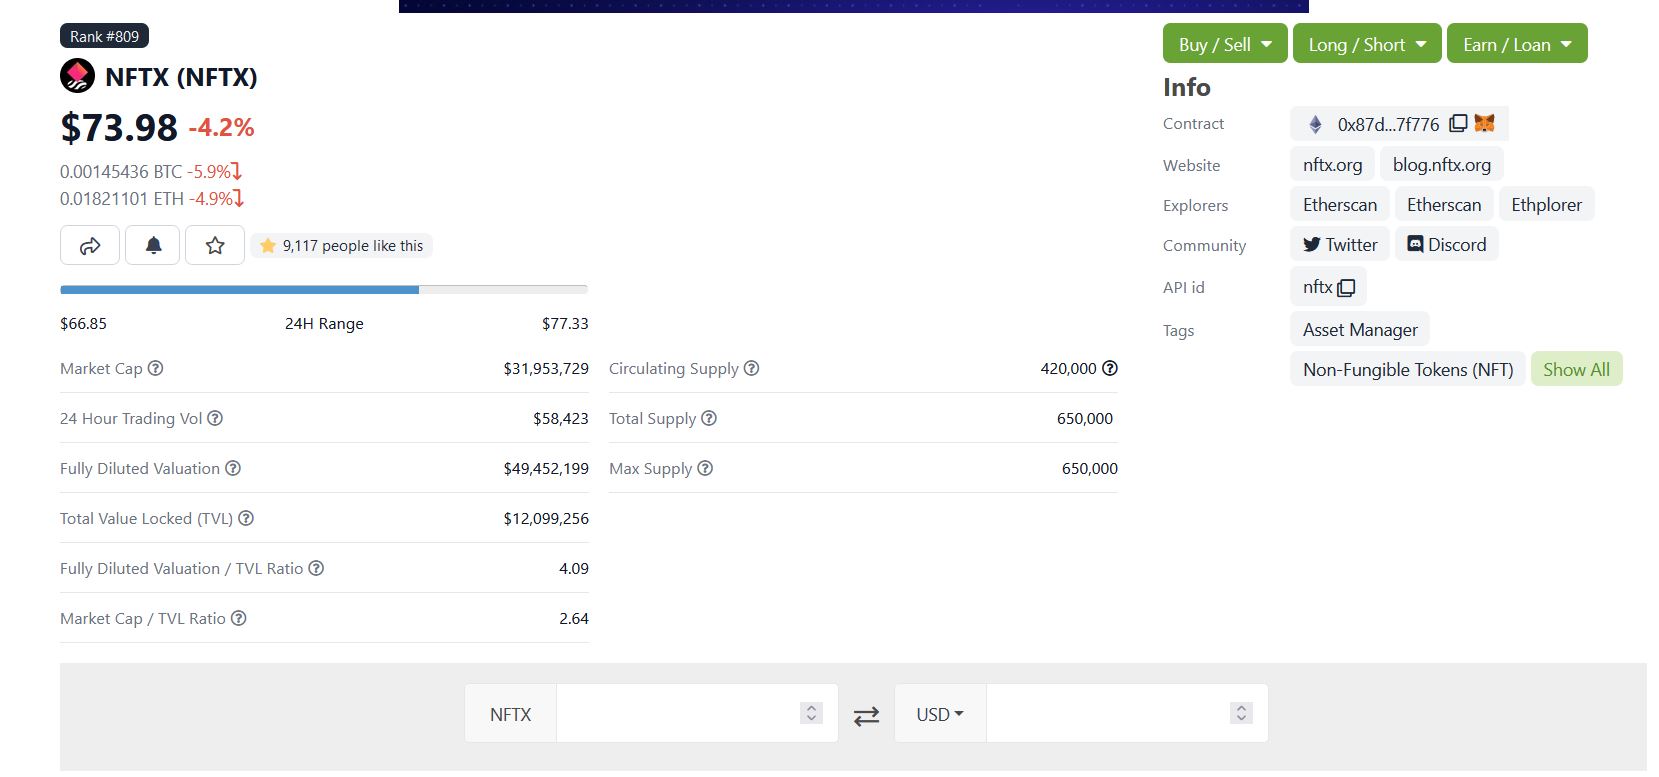This screenshot has width=1659, height=777.
Task: Open the USD currency selector
Action: (940, 714)
